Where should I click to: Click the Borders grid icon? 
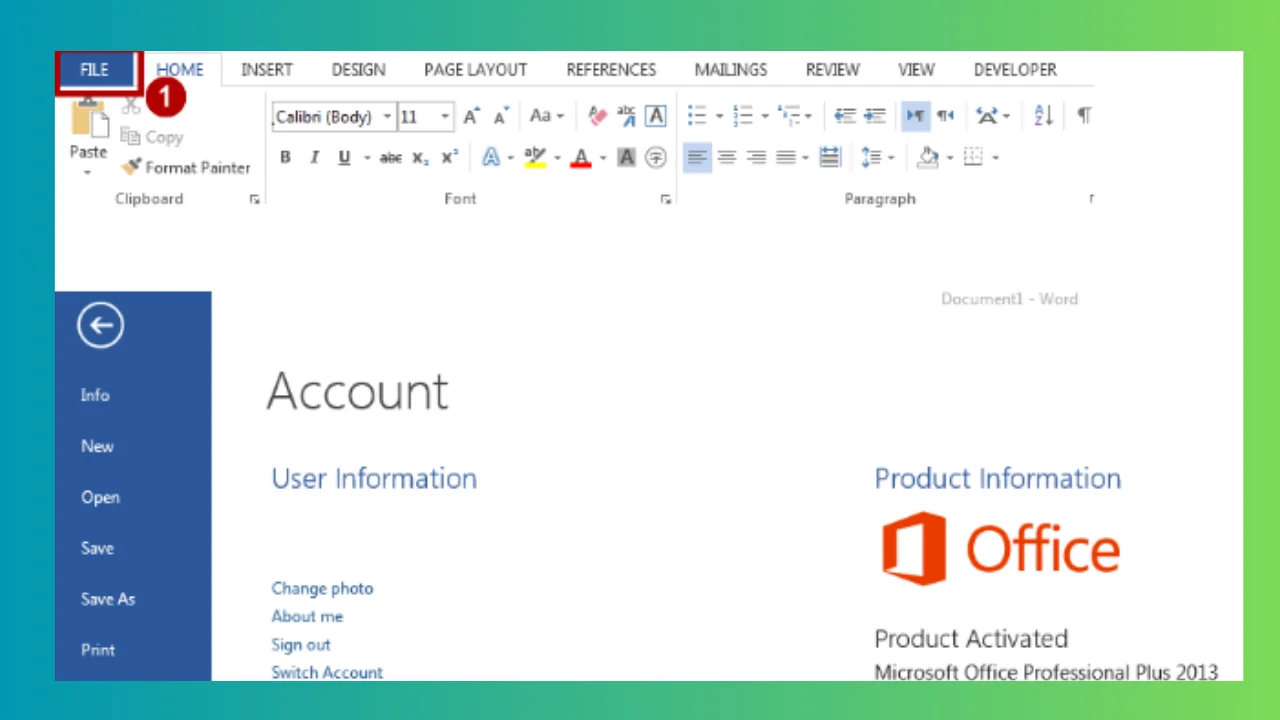point(973,157)
